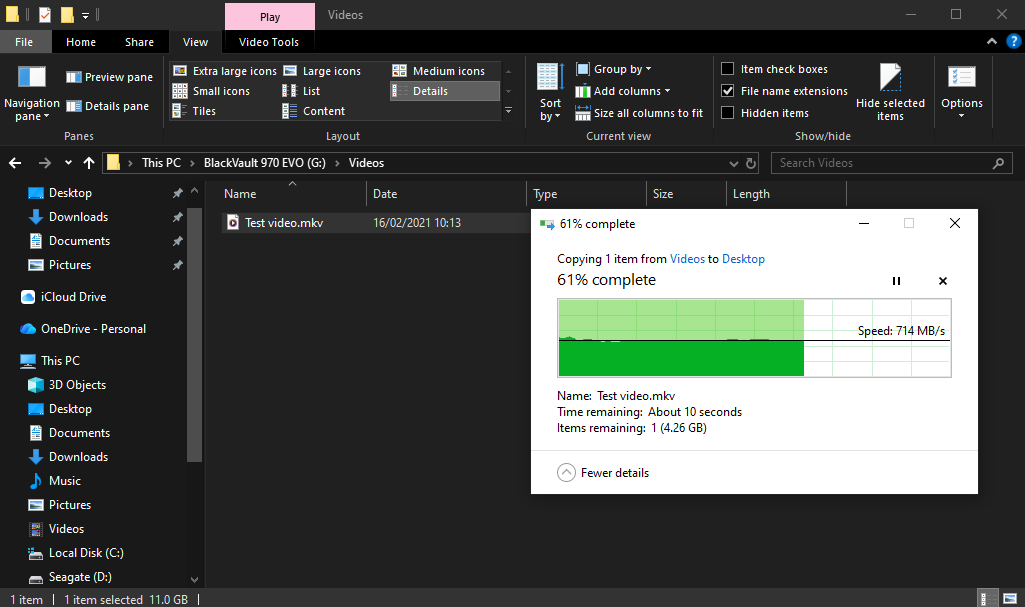
Task: Click the copy progress speed graph
Action: pos(754,338)
